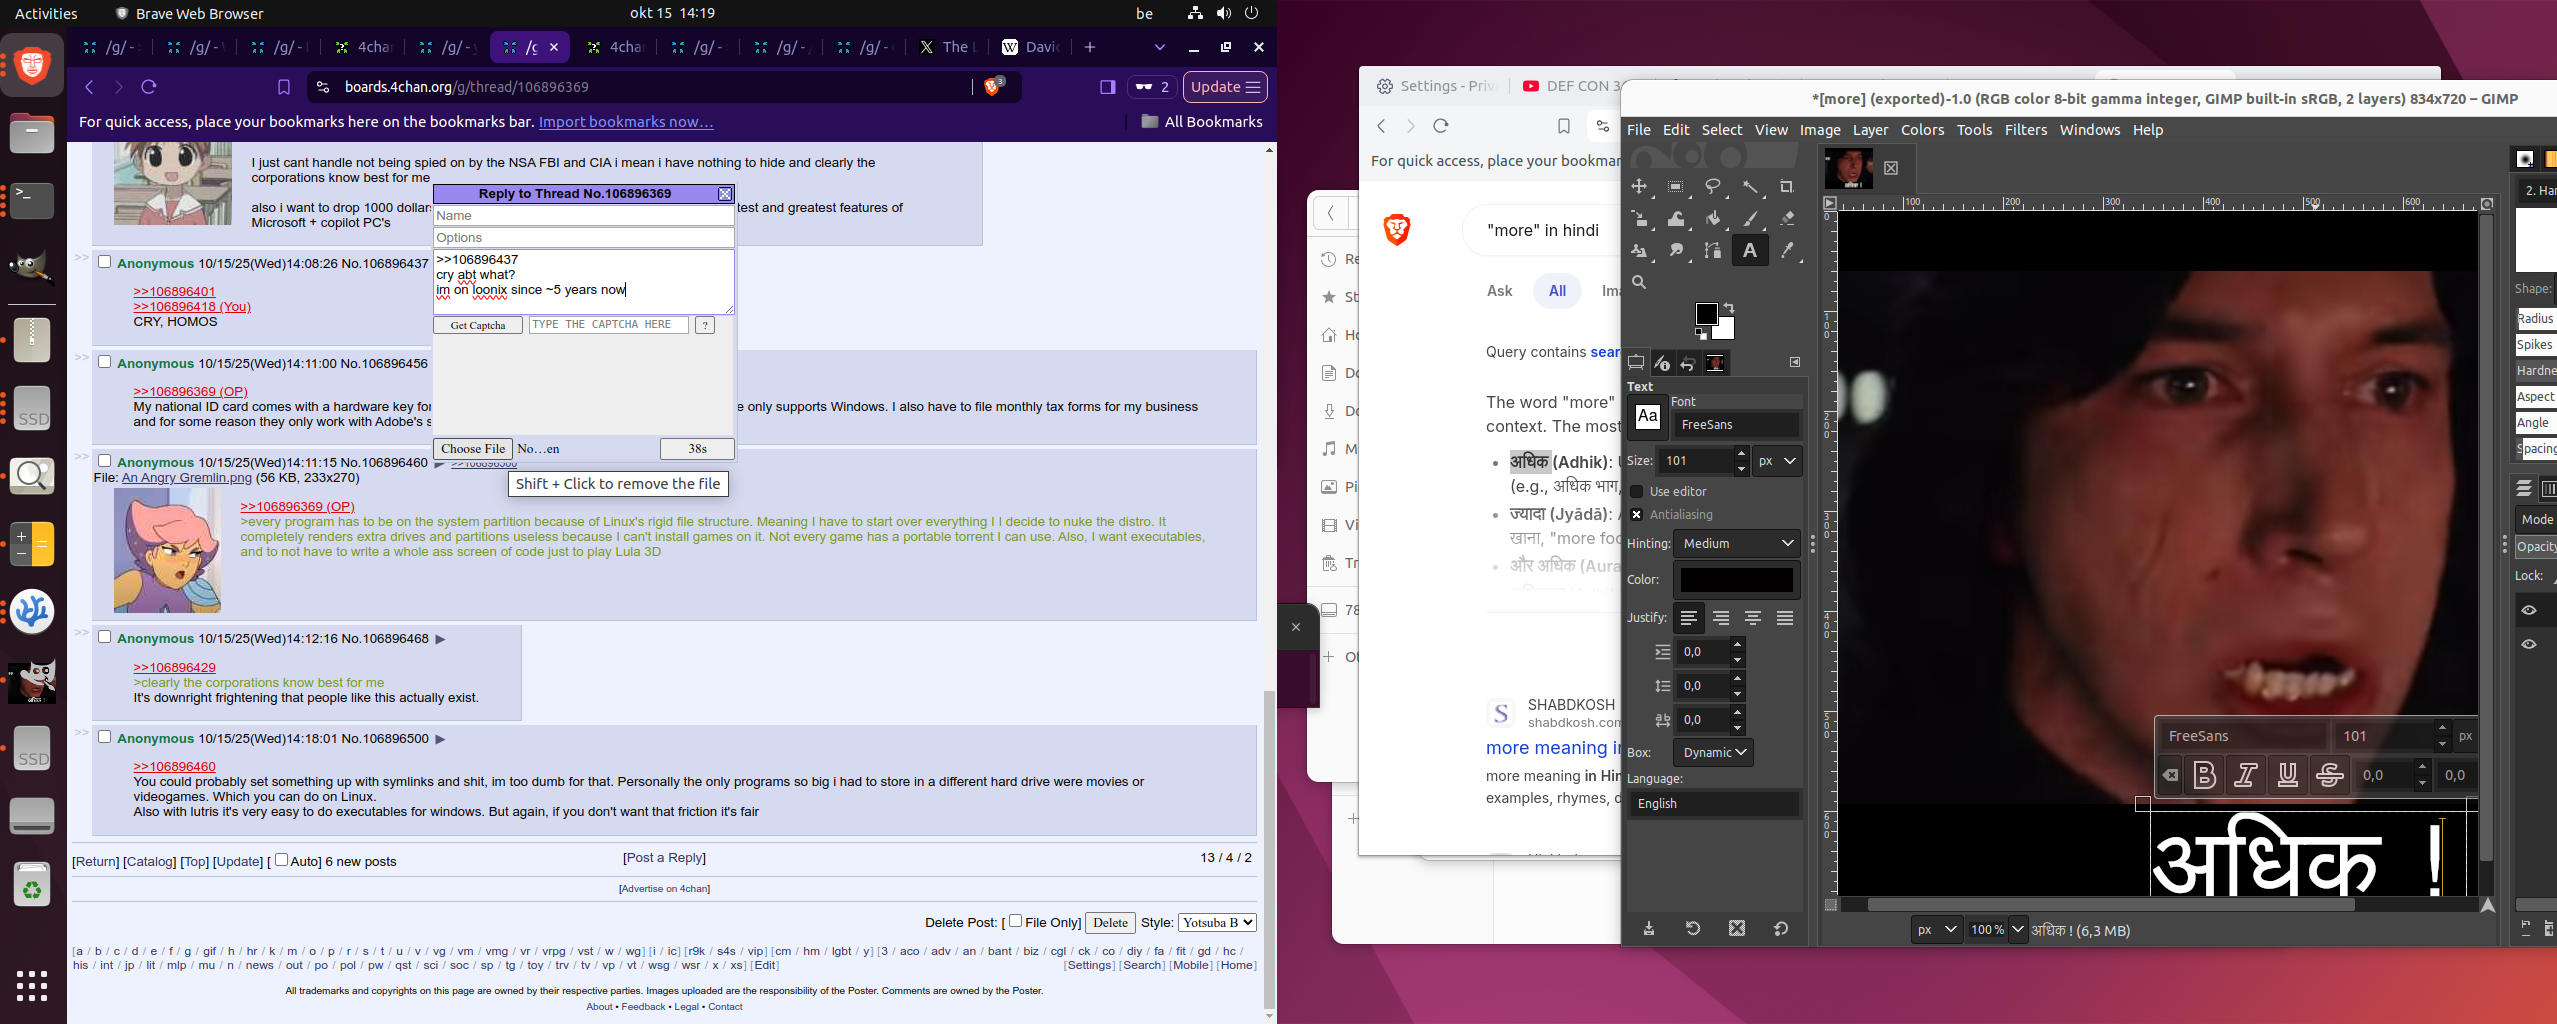This screenshot has width=2557, height=1024.
Task: Activate the Bucket Fill tool
Action: [1713, 219]
